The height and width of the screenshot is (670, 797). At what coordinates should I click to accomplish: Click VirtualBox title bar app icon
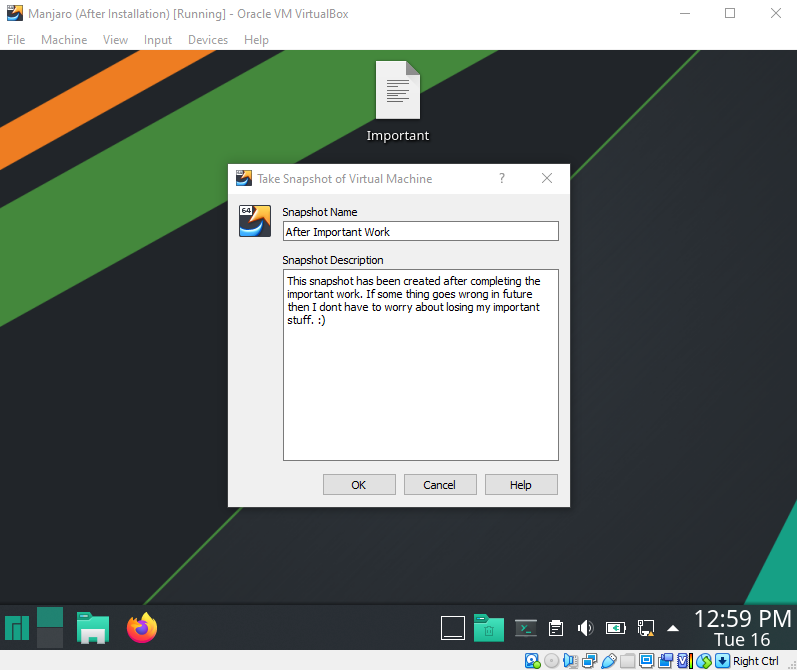tap(14, 13)
